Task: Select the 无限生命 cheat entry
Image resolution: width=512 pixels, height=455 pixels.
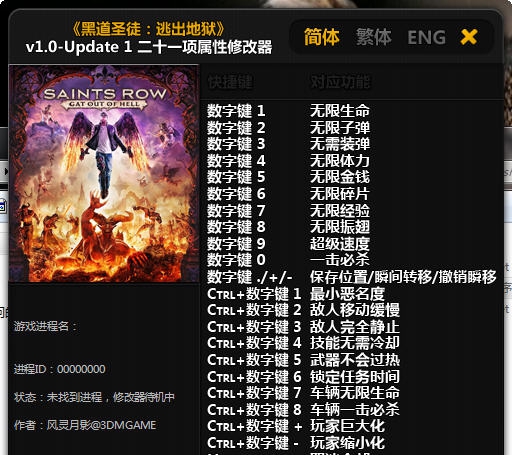Action: click(x=340, y=111)
